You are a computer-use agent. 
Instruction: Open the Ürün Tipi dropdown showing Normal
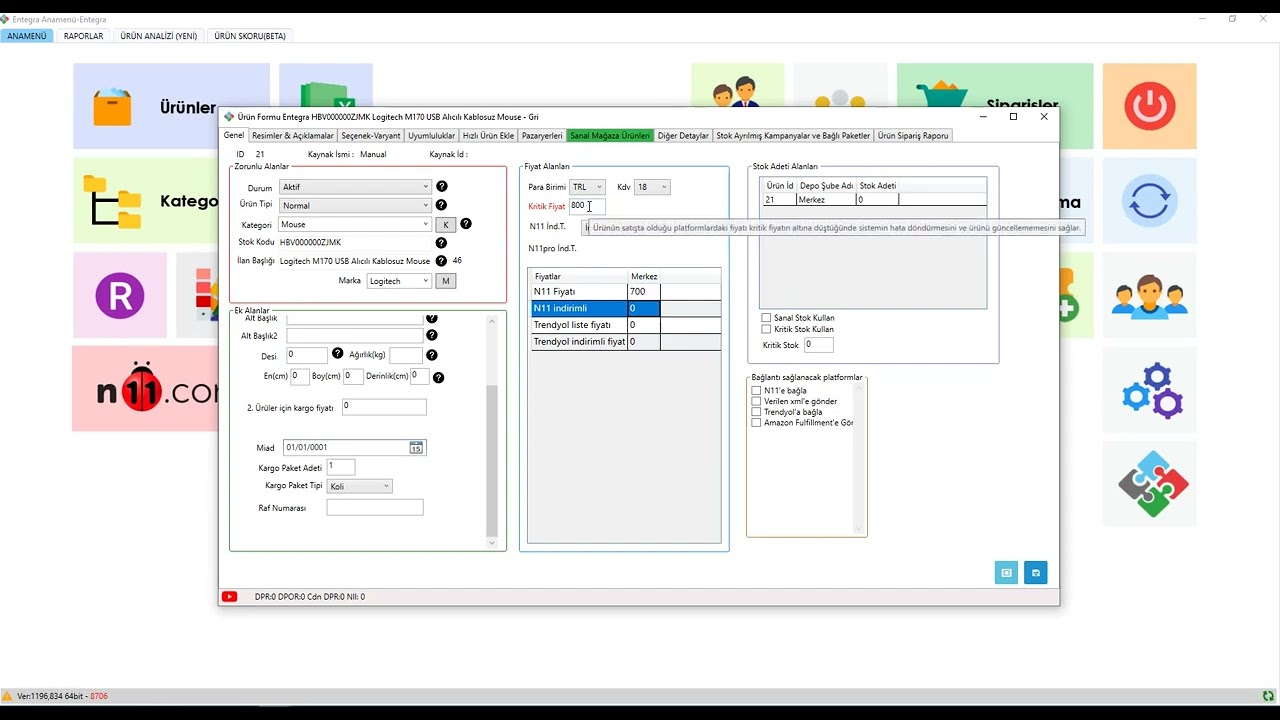pyautogui.click(x=355, y=205)
